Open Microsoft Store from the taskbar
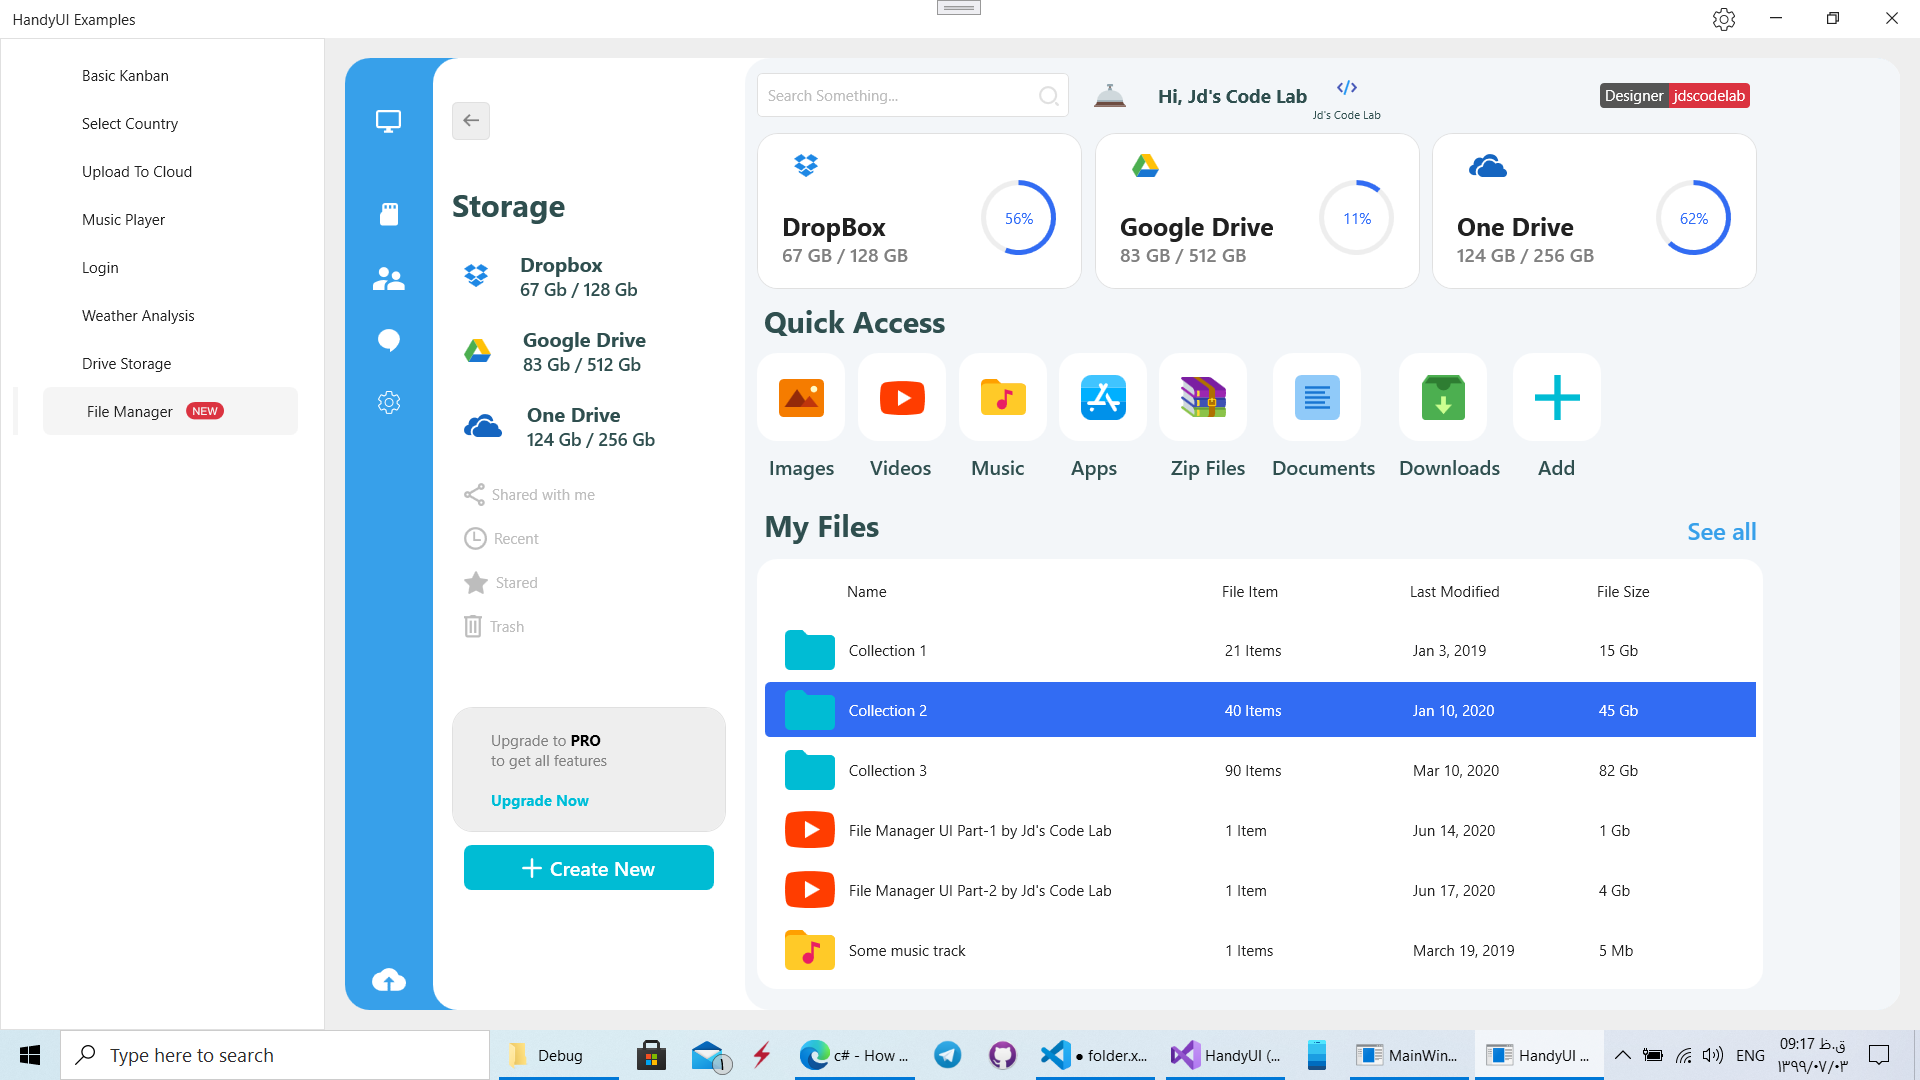Image resolution: width=1920 pixels, height=1080 pixels. [652, 1055]
